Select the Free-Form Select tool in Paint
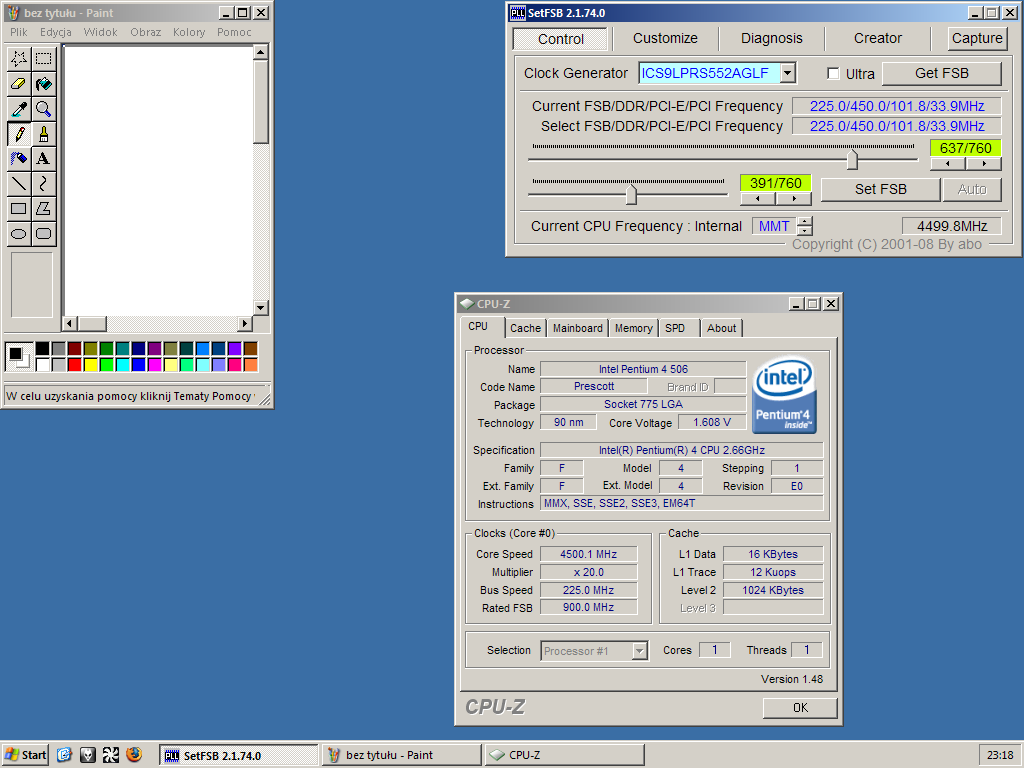1024x768 pixels. coord(19,59)
